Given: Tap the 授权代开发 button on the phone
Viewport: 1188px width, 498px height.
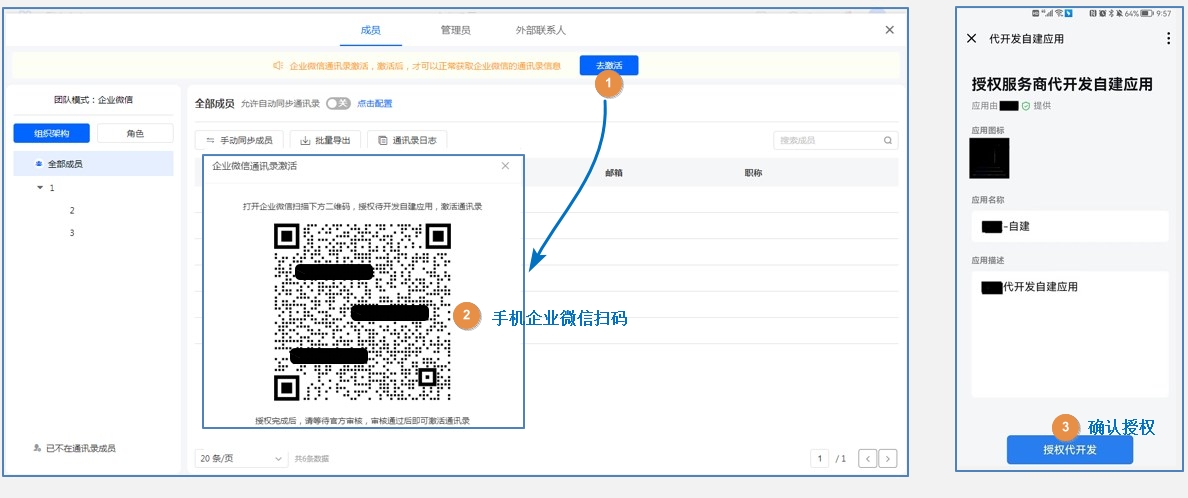Looking at the screenshot, I should pyautogui.click(x=1069, y=450).
